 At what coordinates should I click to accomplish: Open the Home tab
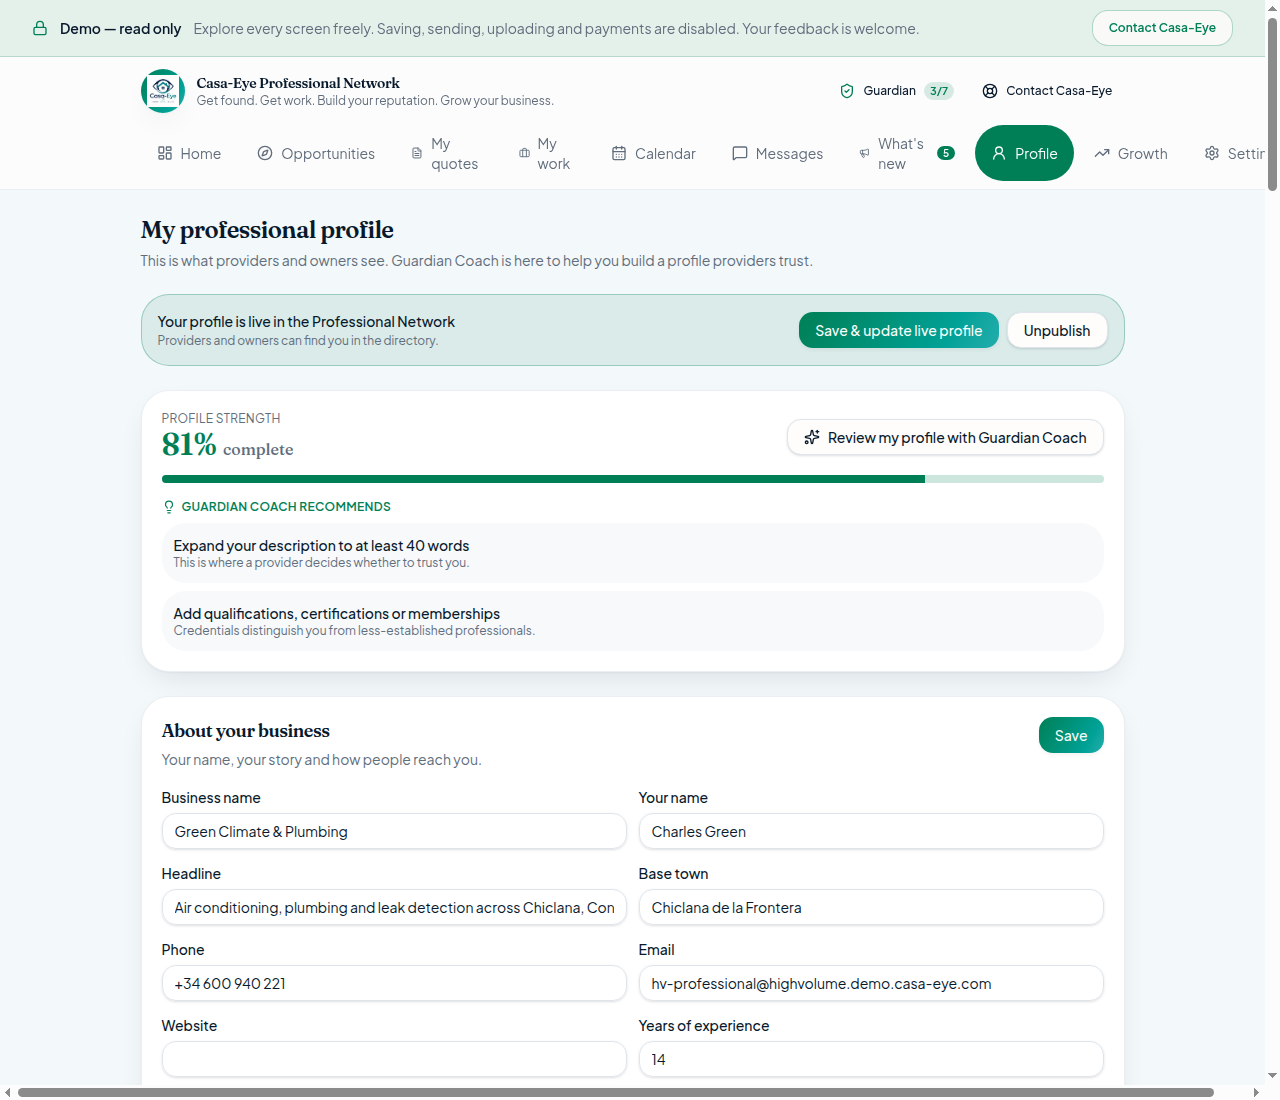click(189, 153)
